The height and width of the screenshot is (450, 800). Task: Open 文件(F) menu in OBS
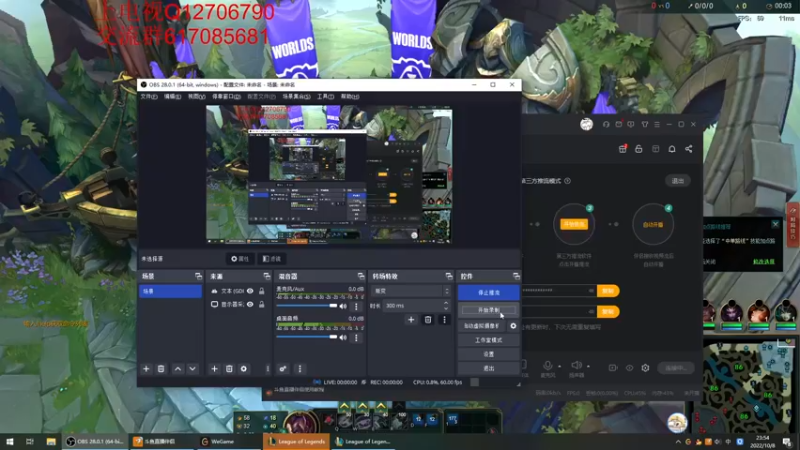point(149,96)
